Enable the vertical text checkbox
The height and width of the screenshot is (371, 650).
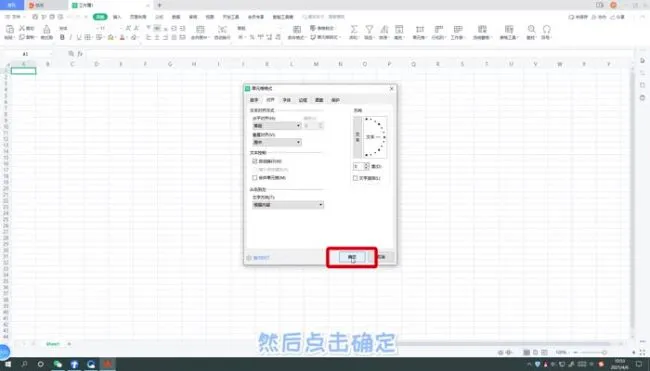(x=355, y=178)
